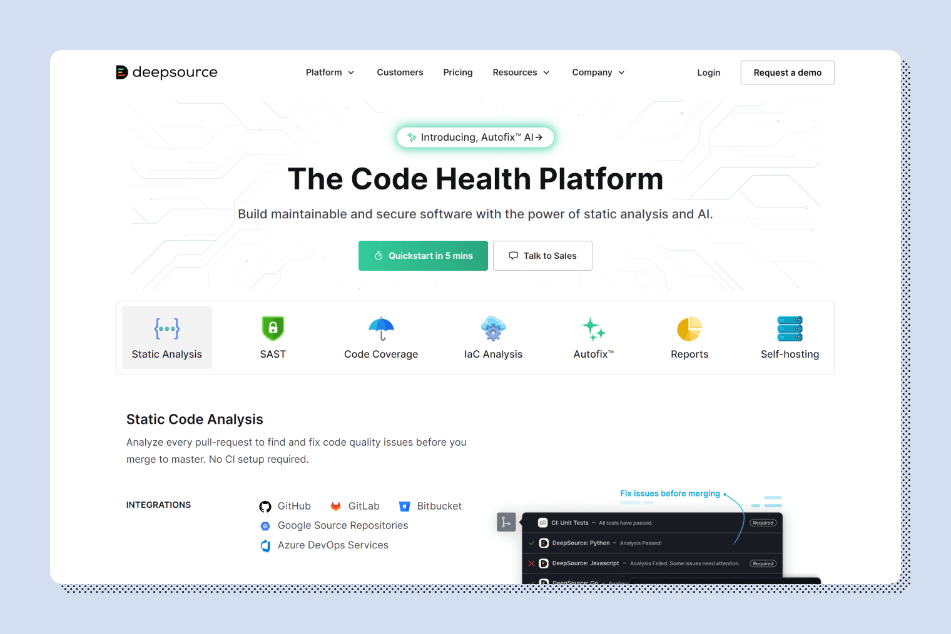Screen dimensions: 951x634
Task: Click the git merge icon beside checks panel
Action: click(x=506, y=522)
